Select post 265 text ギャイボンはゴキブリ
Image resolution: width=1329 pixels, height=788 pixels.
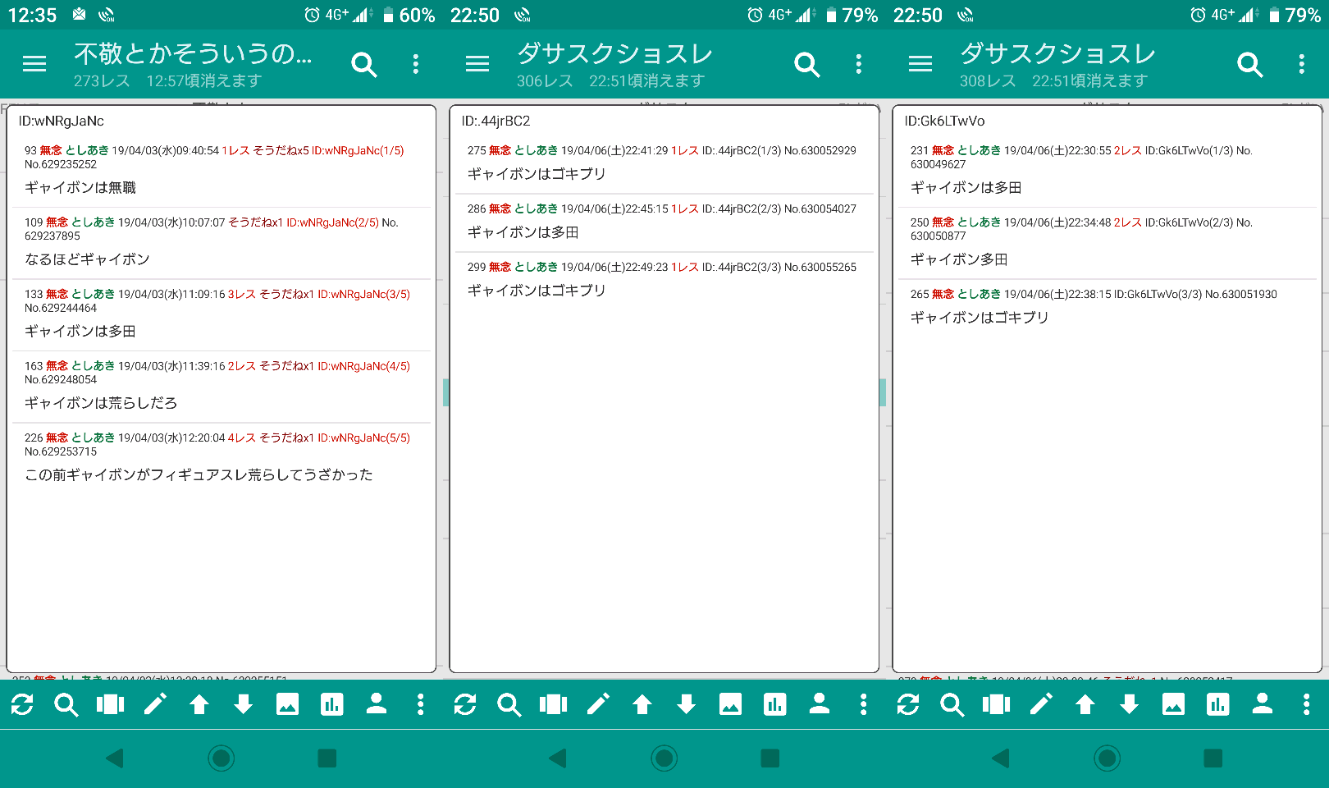[980, 317]
